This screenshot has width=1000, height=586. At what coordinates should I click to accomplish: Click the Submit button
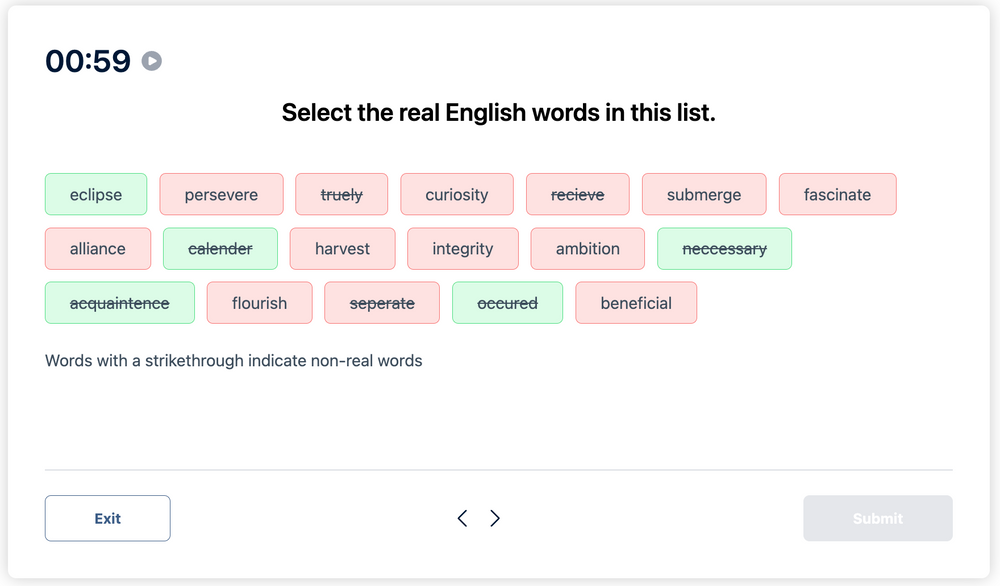point(877,518)
